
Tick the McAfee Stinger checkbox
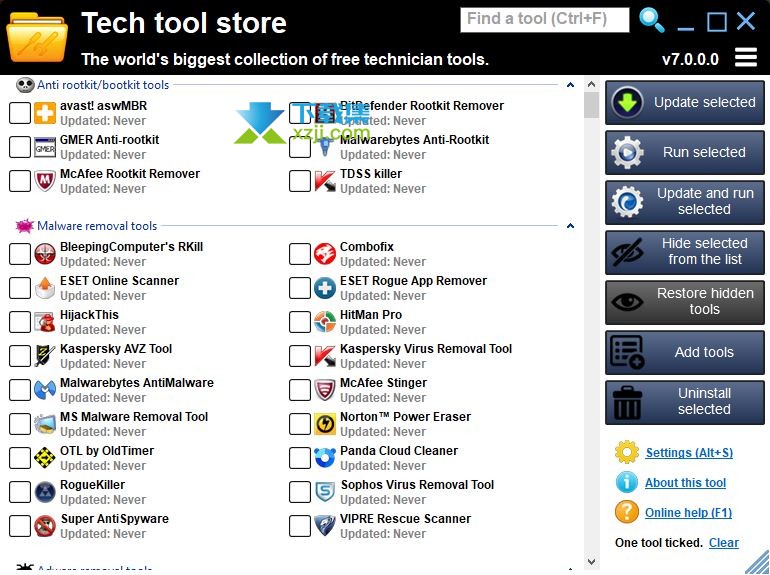300,389
